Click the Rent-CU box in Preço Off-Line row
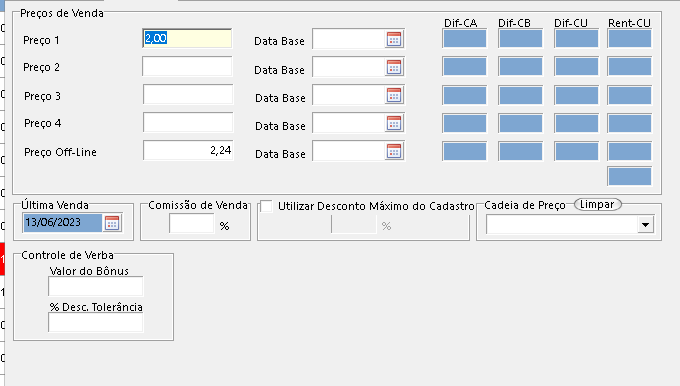 pyautogui.click(x=630, y=152)
